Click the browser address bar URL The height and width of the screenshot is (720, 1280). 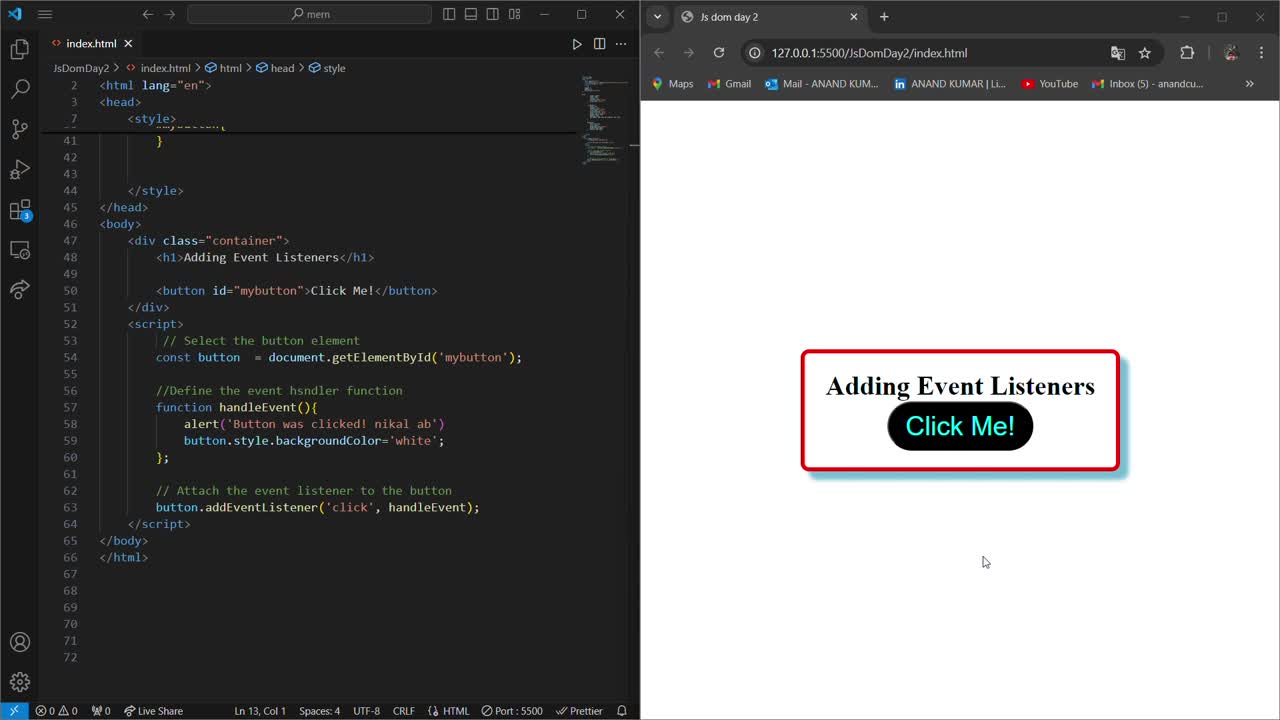pyautogui.click(x=869, y=53)
